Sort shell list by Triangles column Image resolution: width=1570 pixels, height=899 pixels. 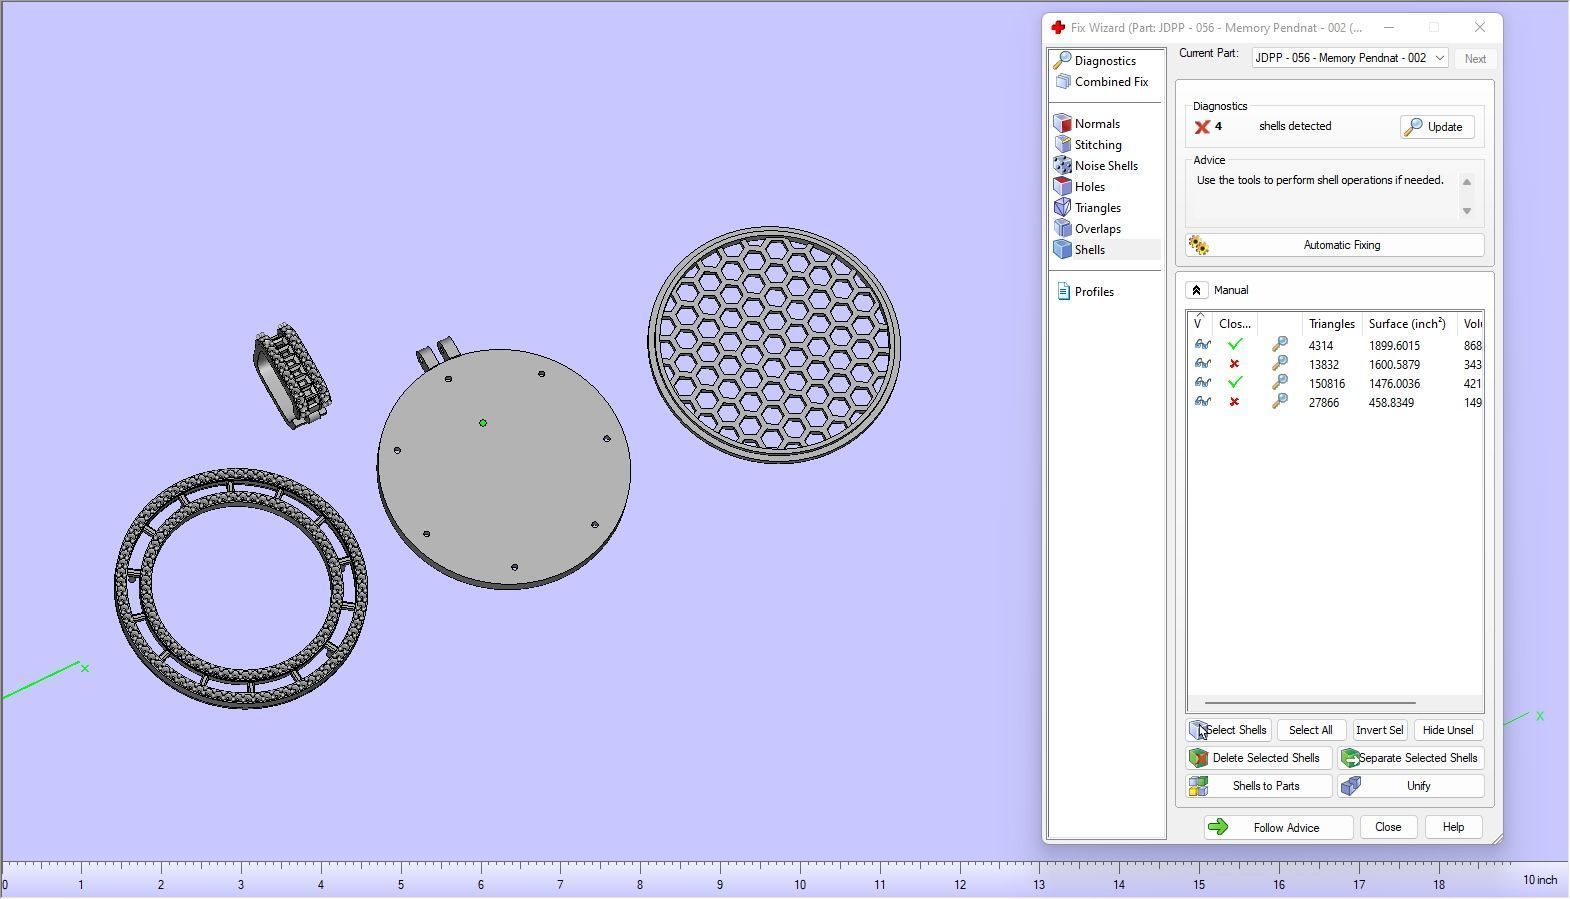click(x=1332, y=324)
